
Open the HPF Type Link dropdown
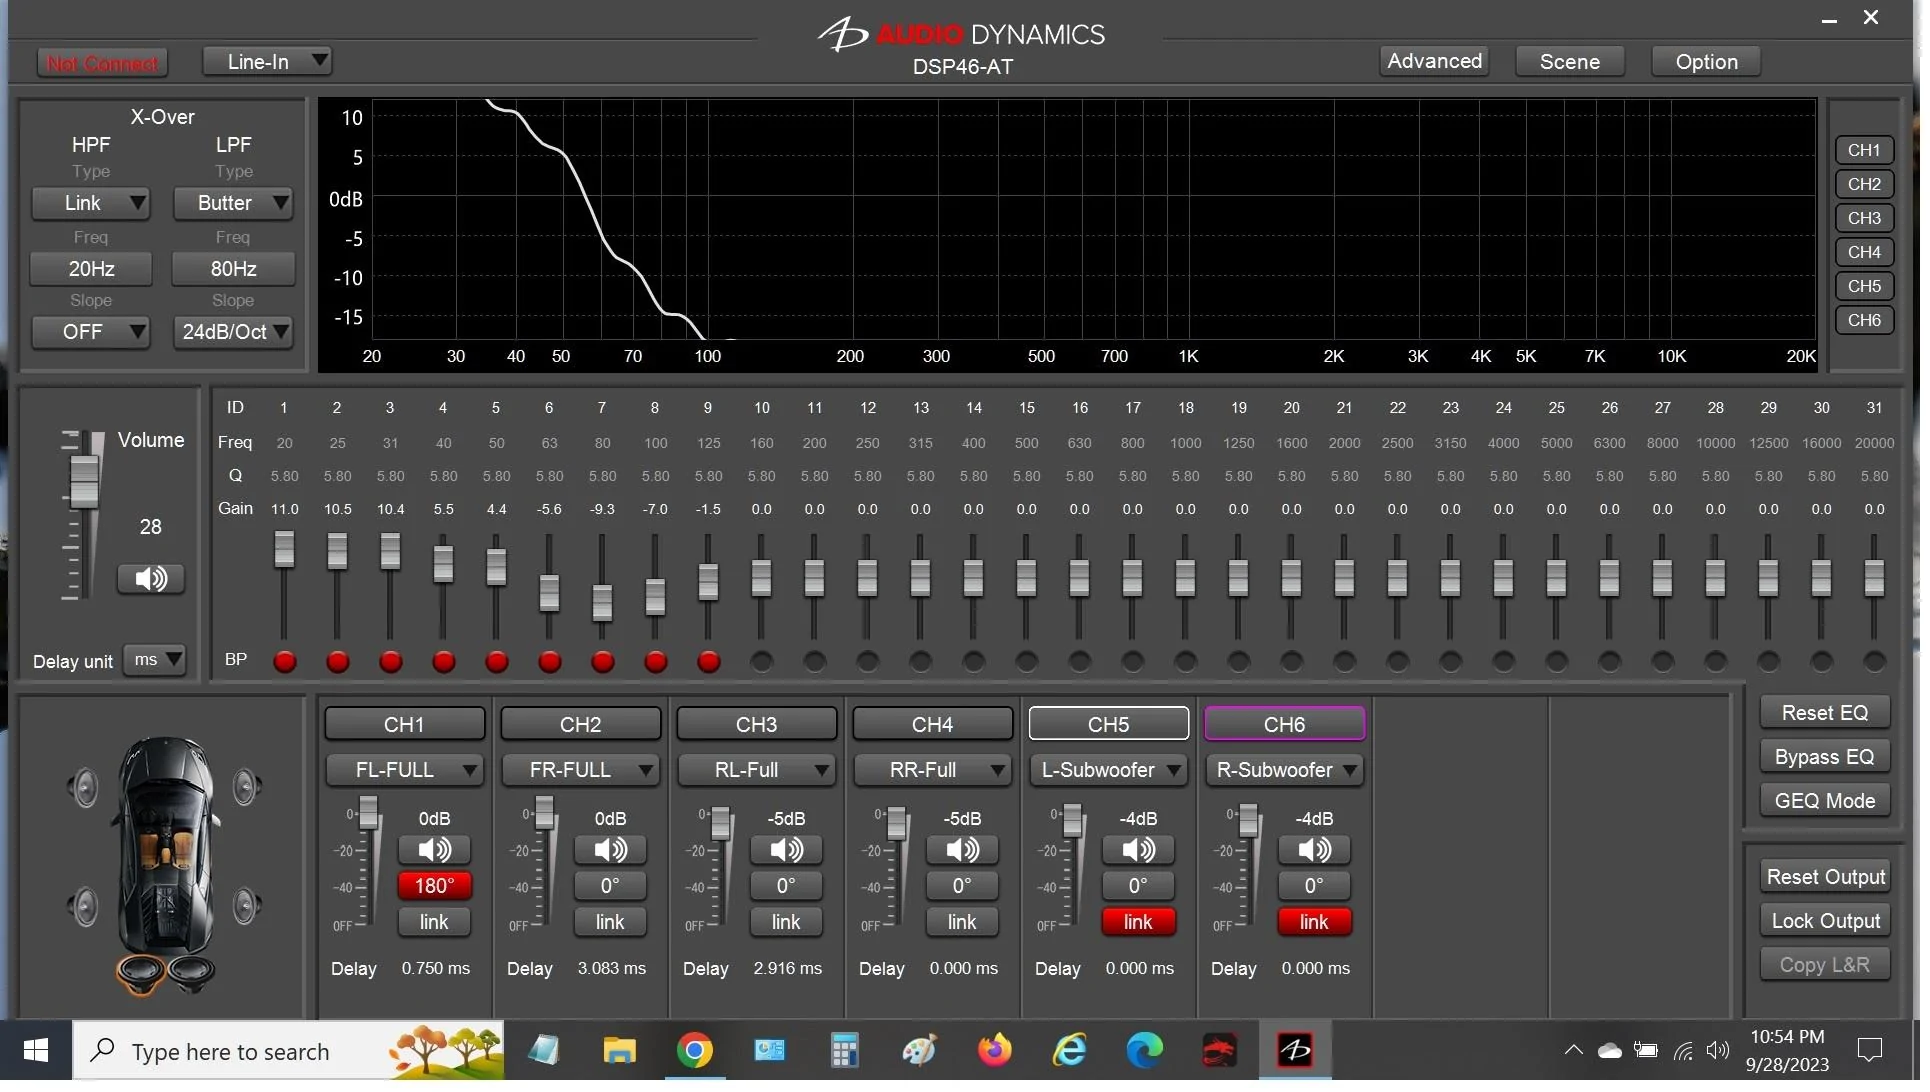pos(91,204)
